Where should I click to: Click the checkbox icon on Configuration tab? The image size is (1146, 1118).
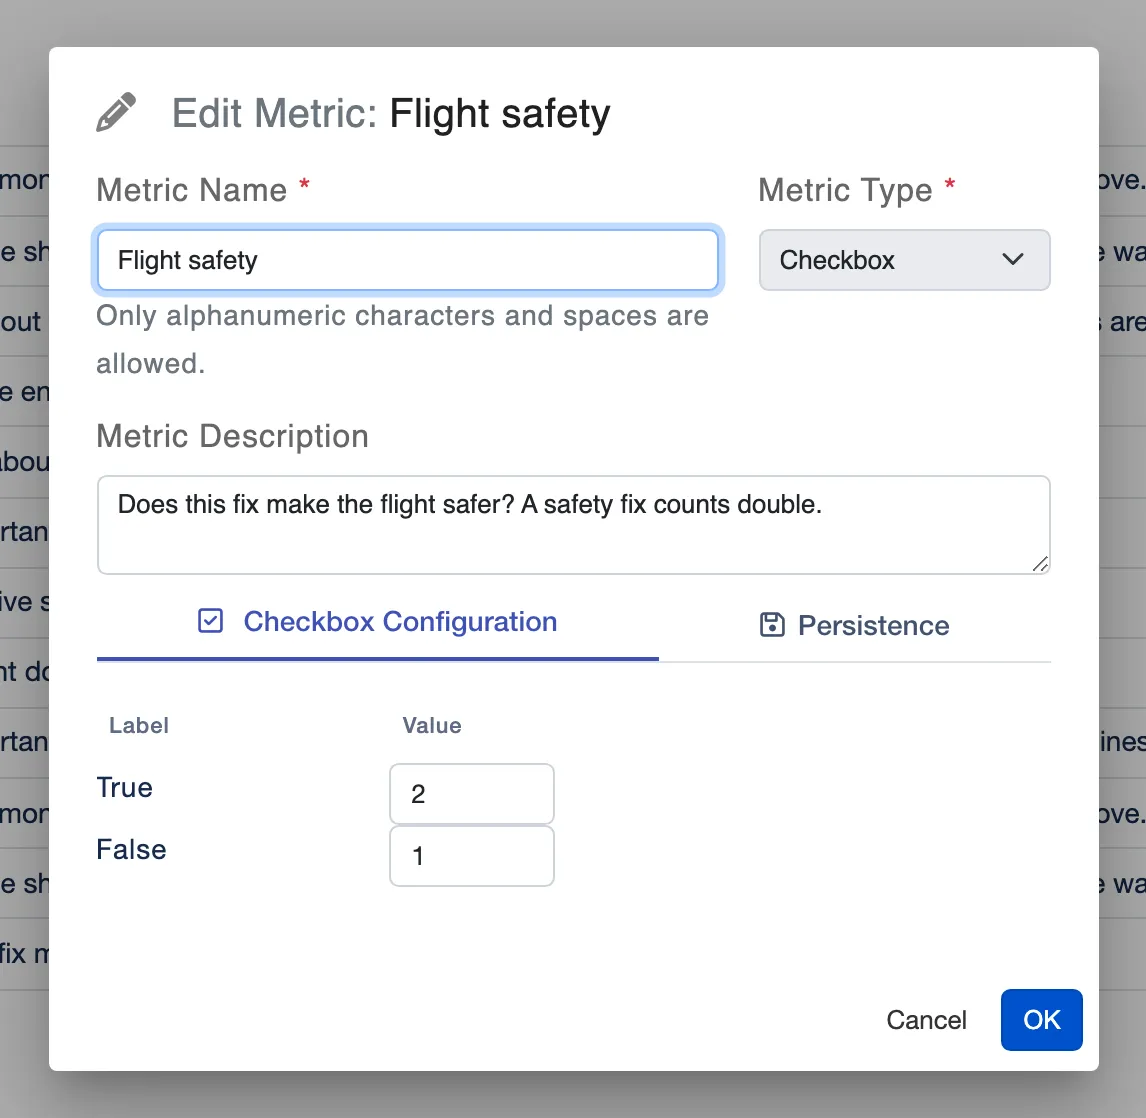click(210, 621)
